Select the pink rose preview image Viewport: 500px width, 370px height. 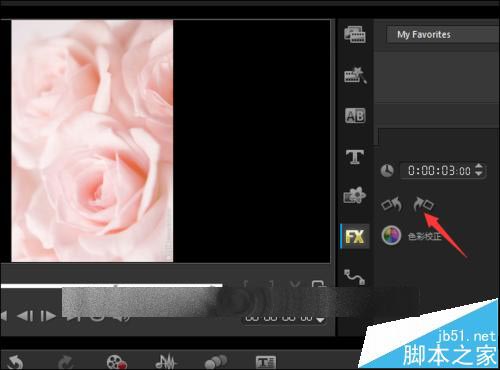(92, 141)
